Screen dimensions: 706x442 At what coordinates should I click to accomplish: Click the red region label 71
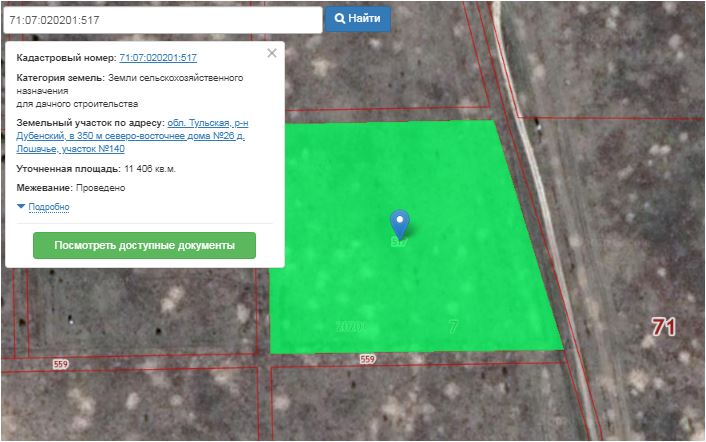click(664, 326)
